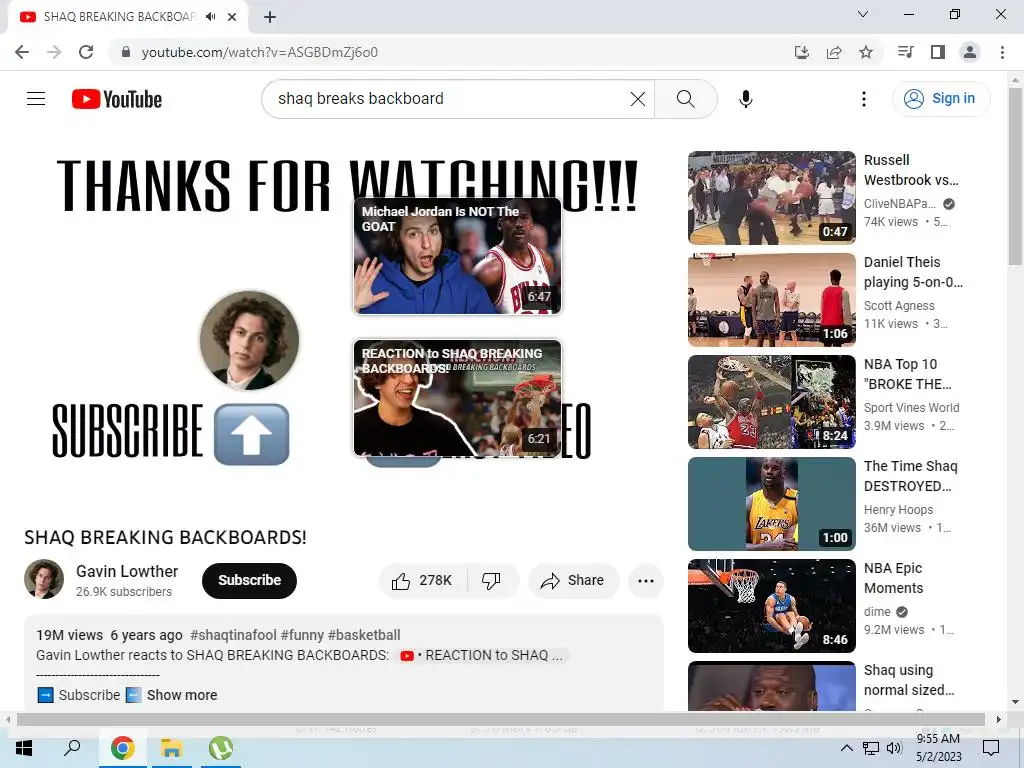Click Scott Agness channel name
This screenshot has height=768, width=1024.
click(x=899, y=306)
